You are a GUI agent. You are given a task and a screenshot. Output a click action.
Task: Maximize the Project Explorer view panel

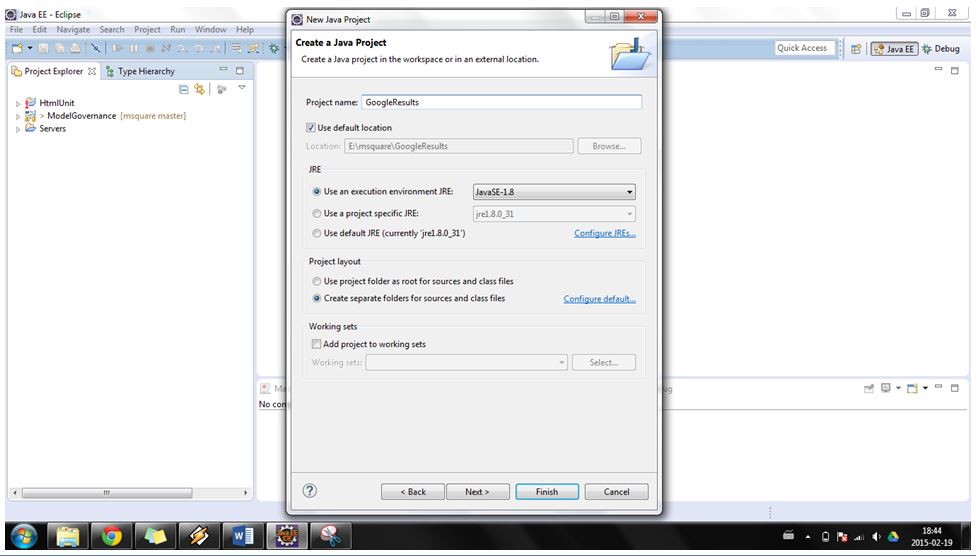tap(240, 71)
